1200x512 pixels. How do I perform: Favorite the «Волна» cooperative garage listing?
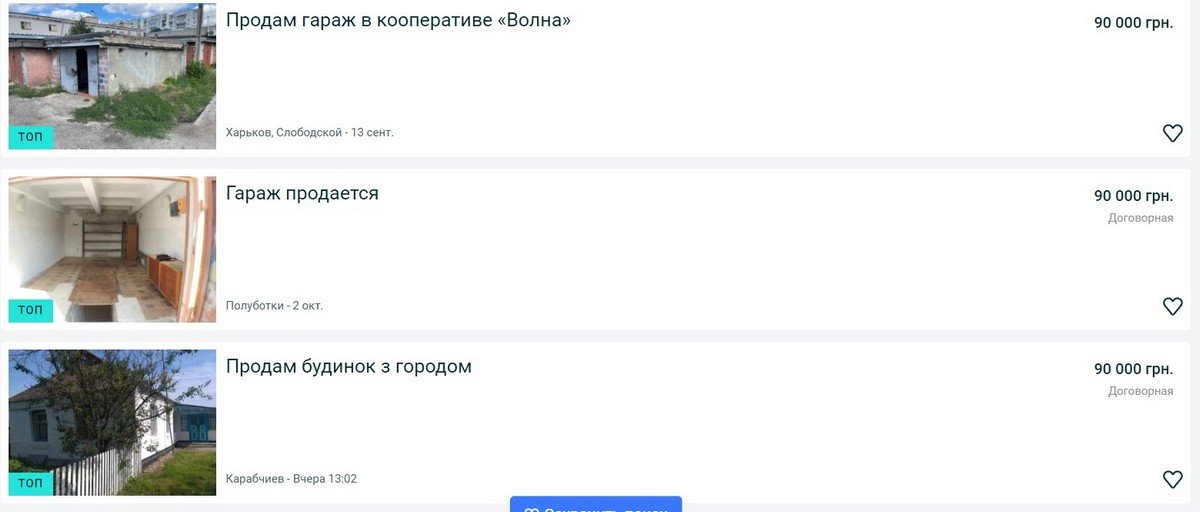pyautogui.click(x=1172, y=133)
